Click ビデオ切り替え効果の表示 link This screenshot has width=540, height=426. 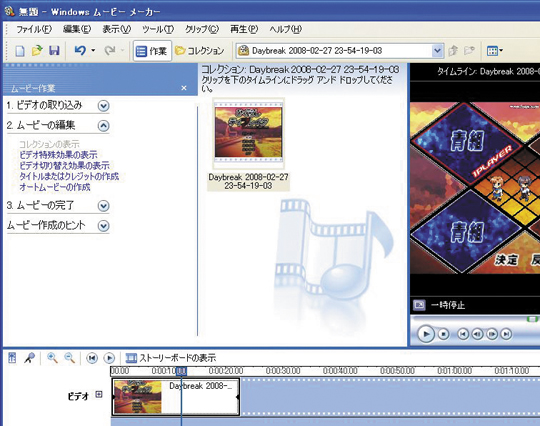pyautogui.click(x=64, y=166)
